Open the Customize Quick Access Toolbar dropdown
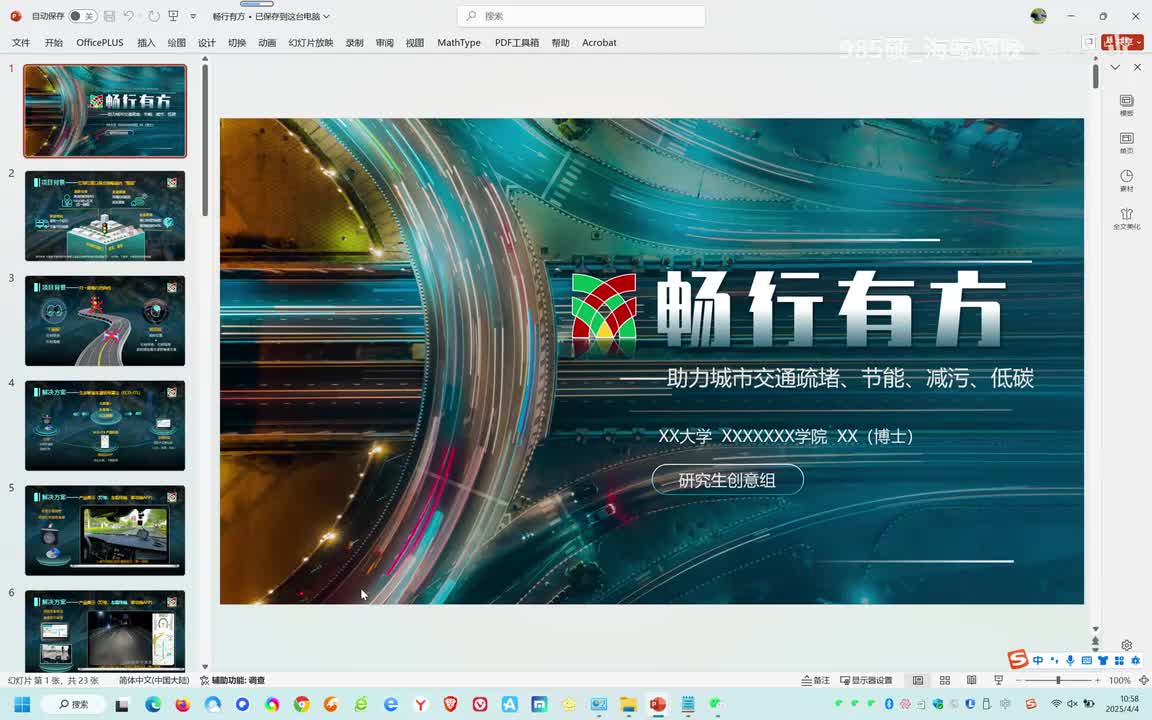This screenshot has height=720, width=1152. tap(193, 16)
